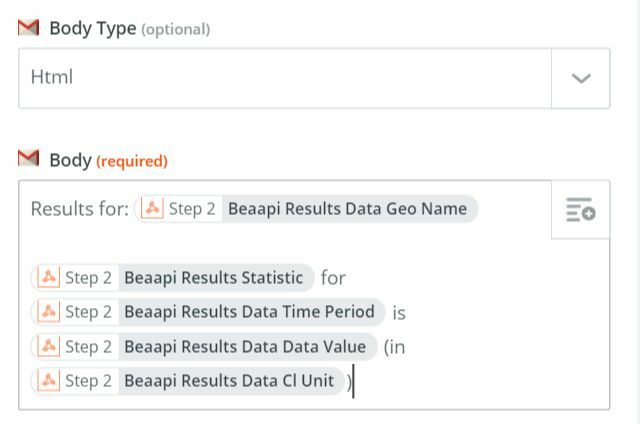This screenshot has width=640, height=424.
Task: Open the insert field icon beside Body
Action: tap(580, 209)
